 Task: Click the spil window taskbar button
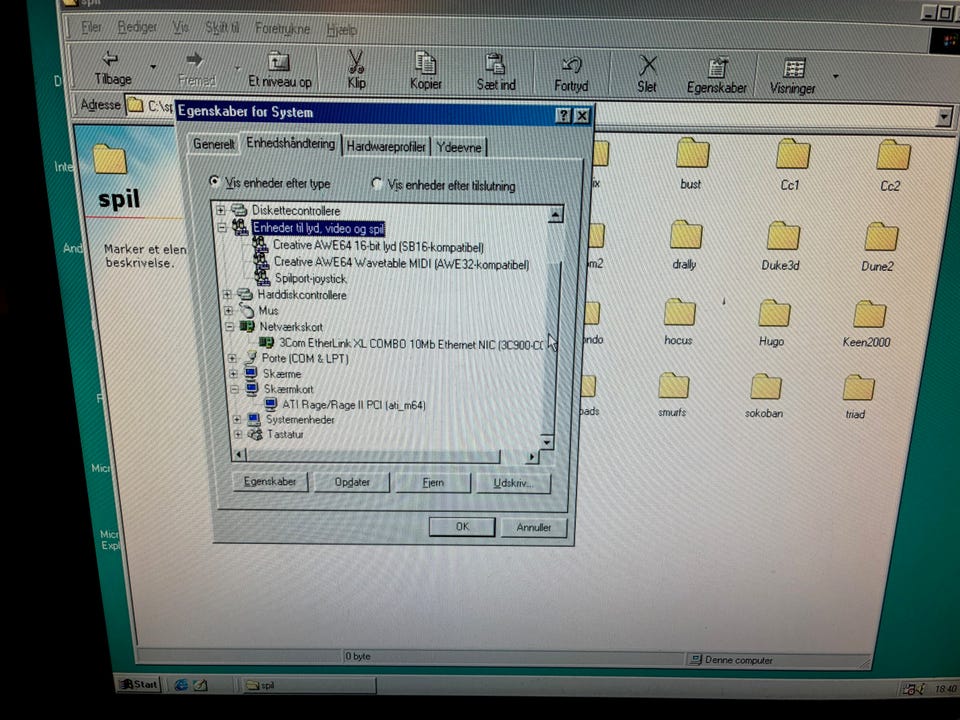point(308,685)
